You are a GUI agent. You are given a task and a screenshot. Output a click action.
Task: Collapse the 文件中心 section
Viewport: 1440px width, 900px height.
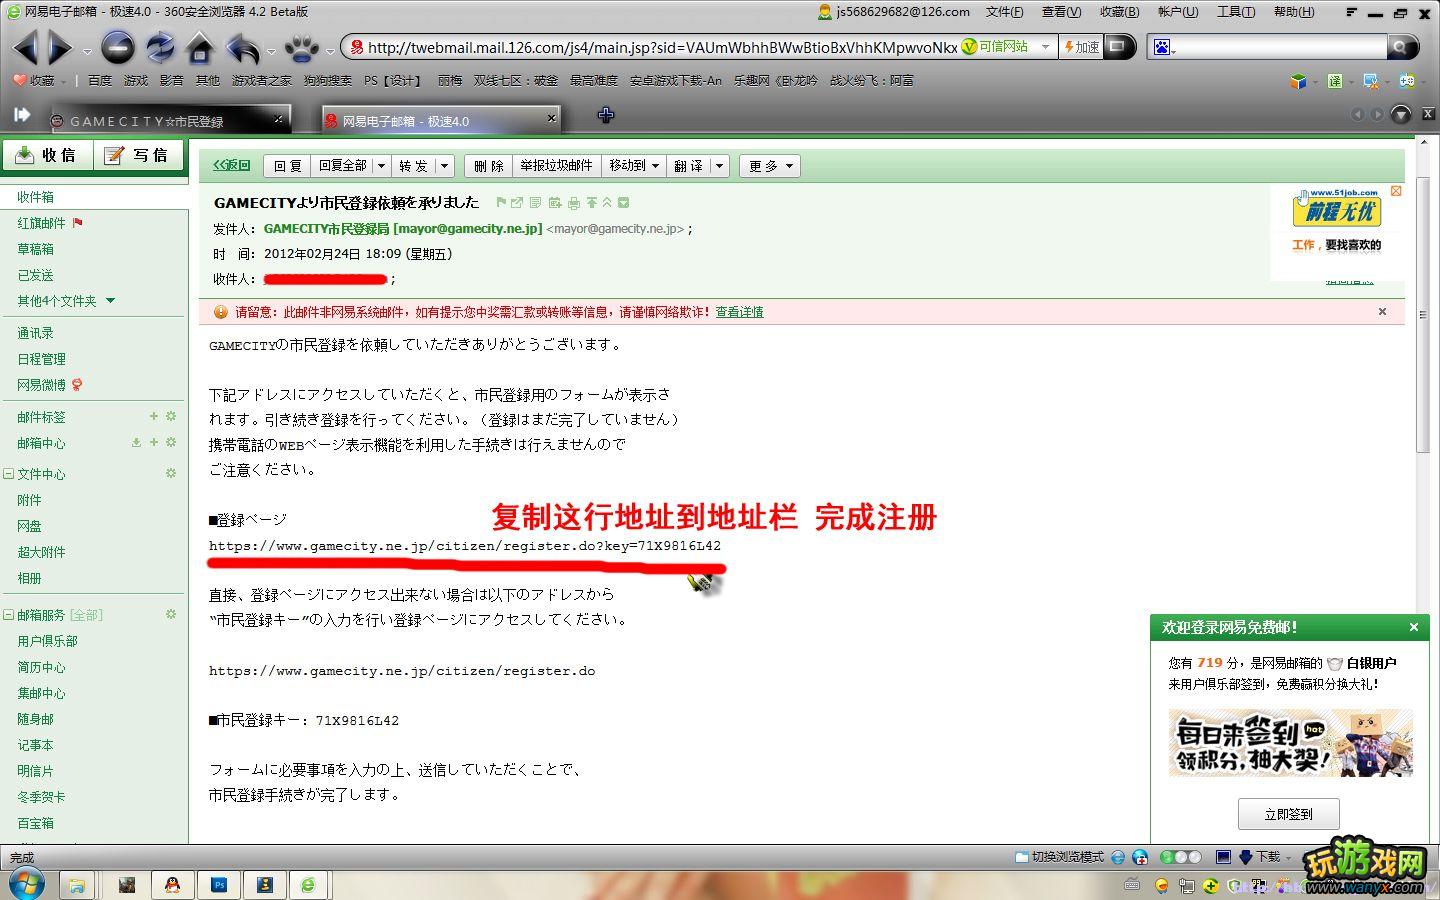[8, 474]
